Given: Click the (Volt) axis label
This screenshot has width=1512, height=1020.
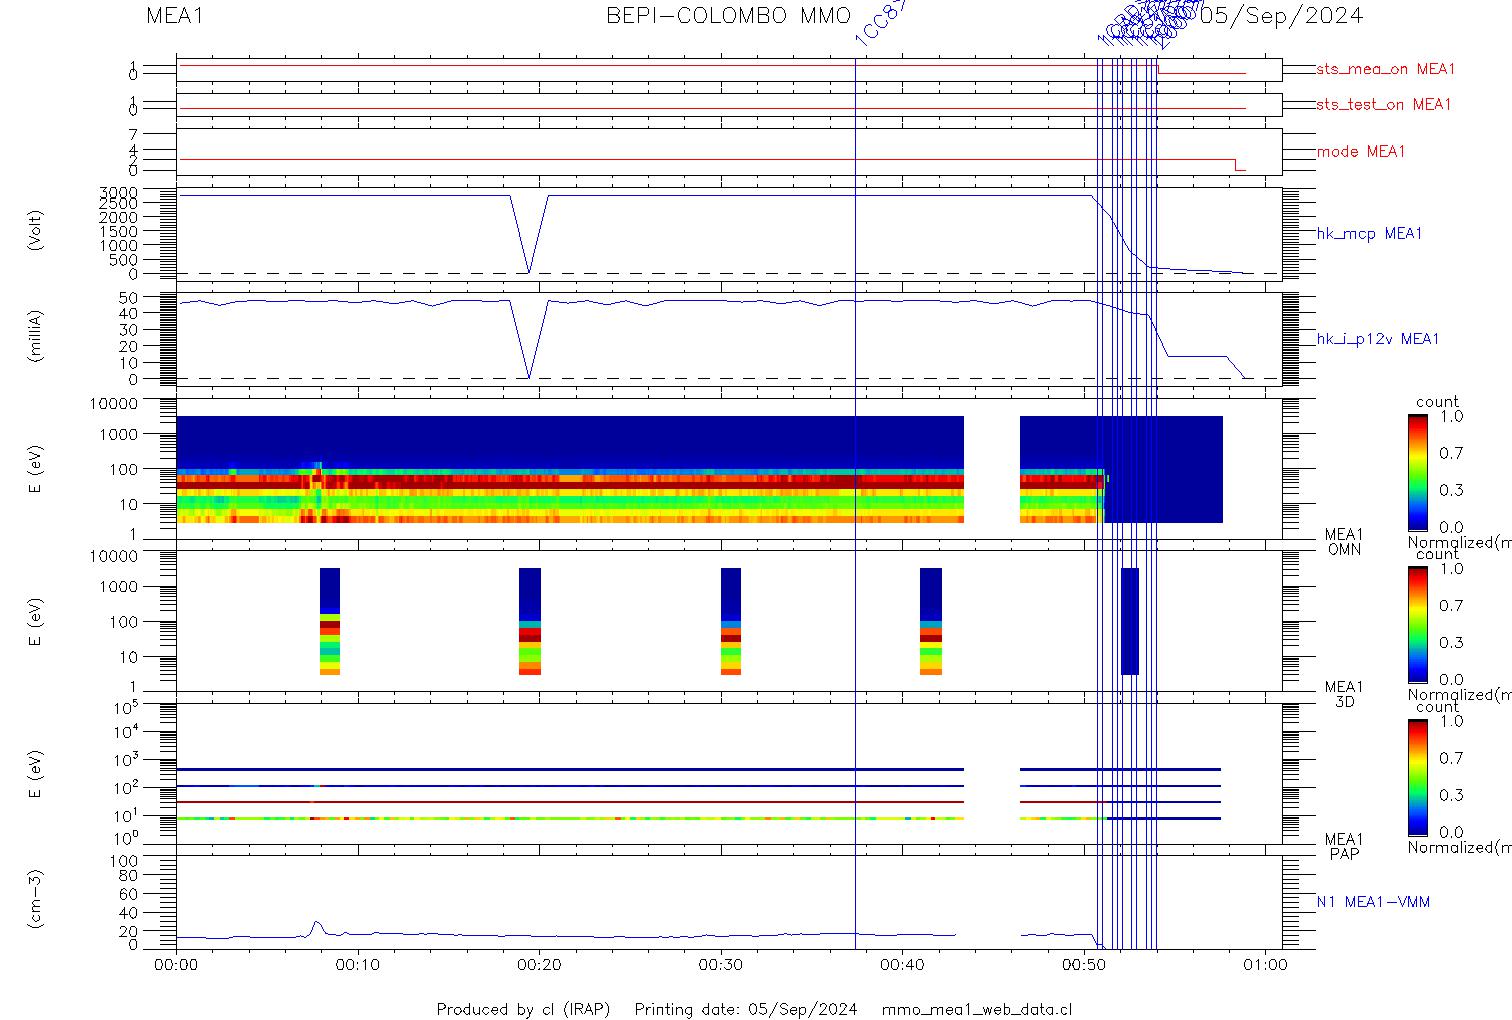Looking at the screenshot, I should [36, 230].
